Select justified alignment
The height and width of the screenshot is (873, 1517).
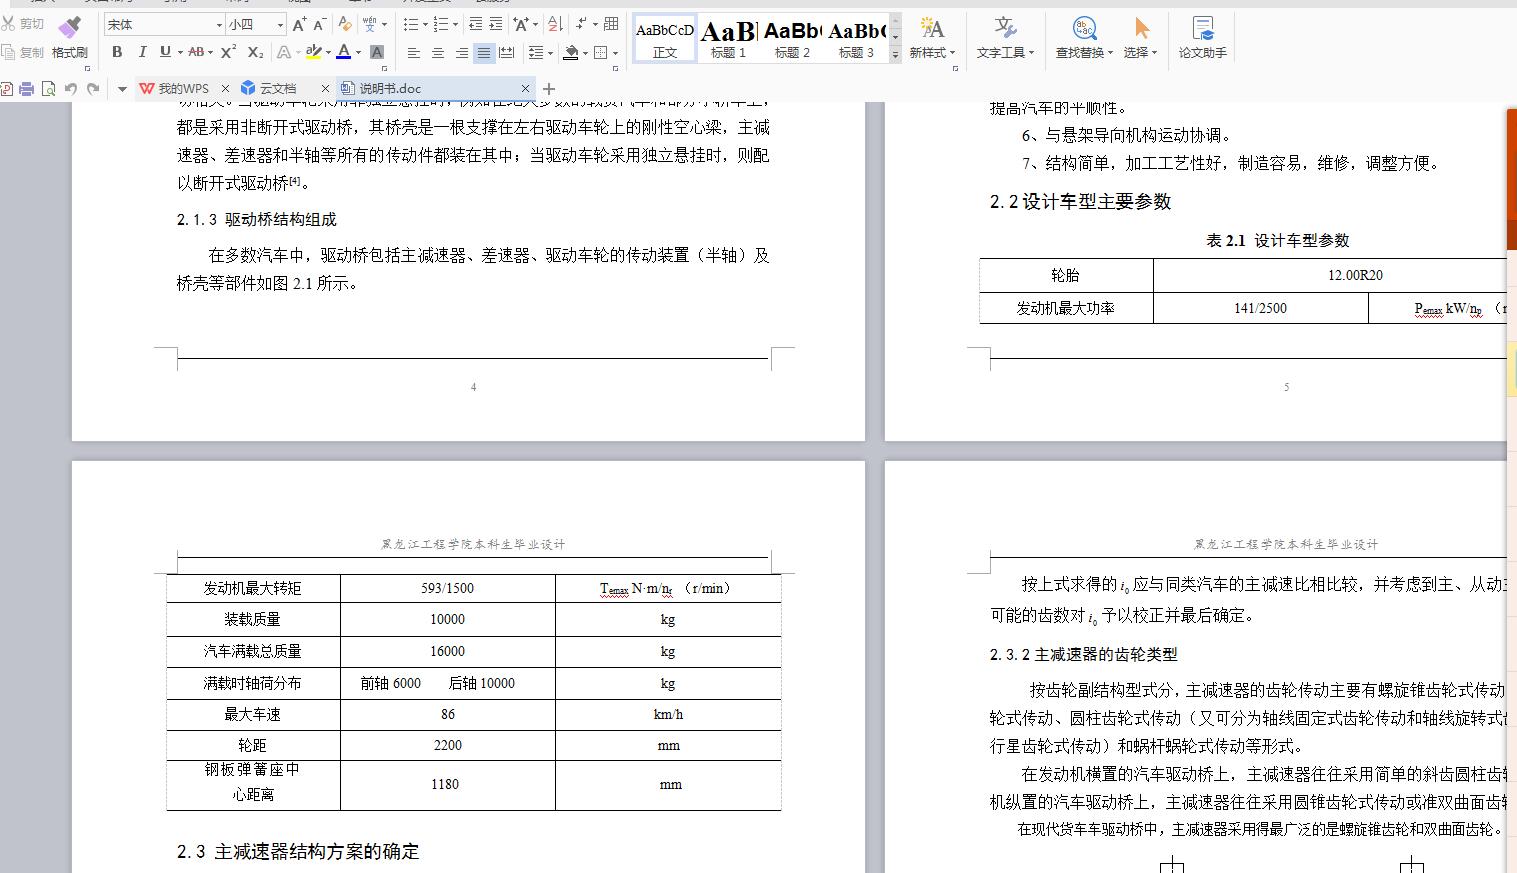(x=484, y=53)
